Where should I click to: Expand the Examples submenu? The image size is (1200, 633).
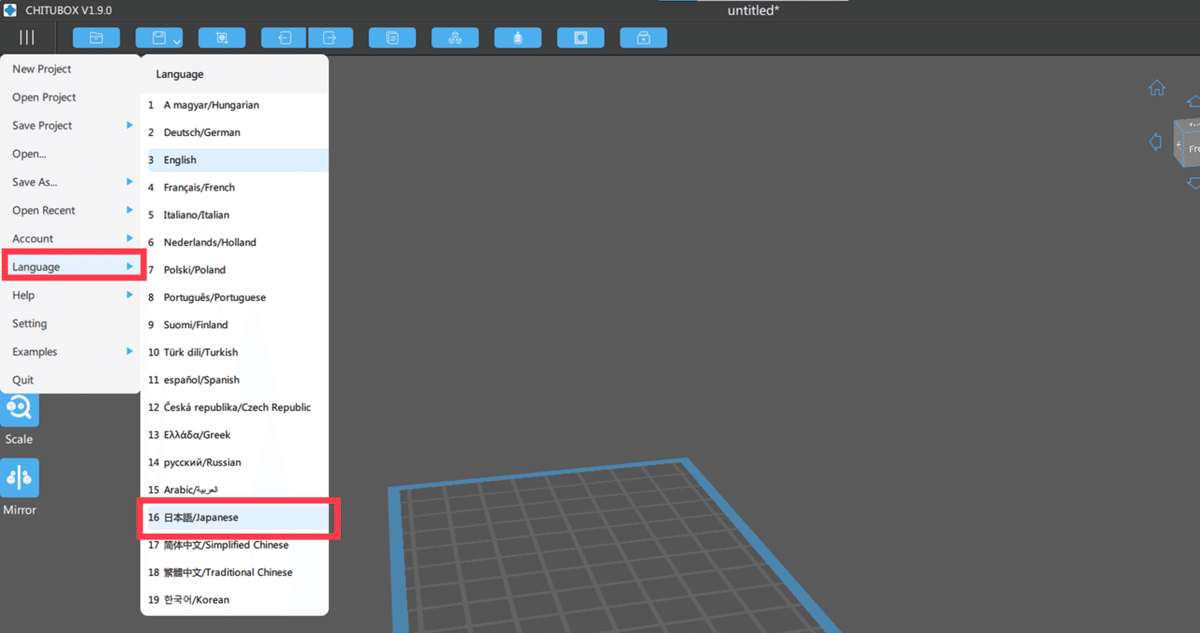click(x=70, y=351)
